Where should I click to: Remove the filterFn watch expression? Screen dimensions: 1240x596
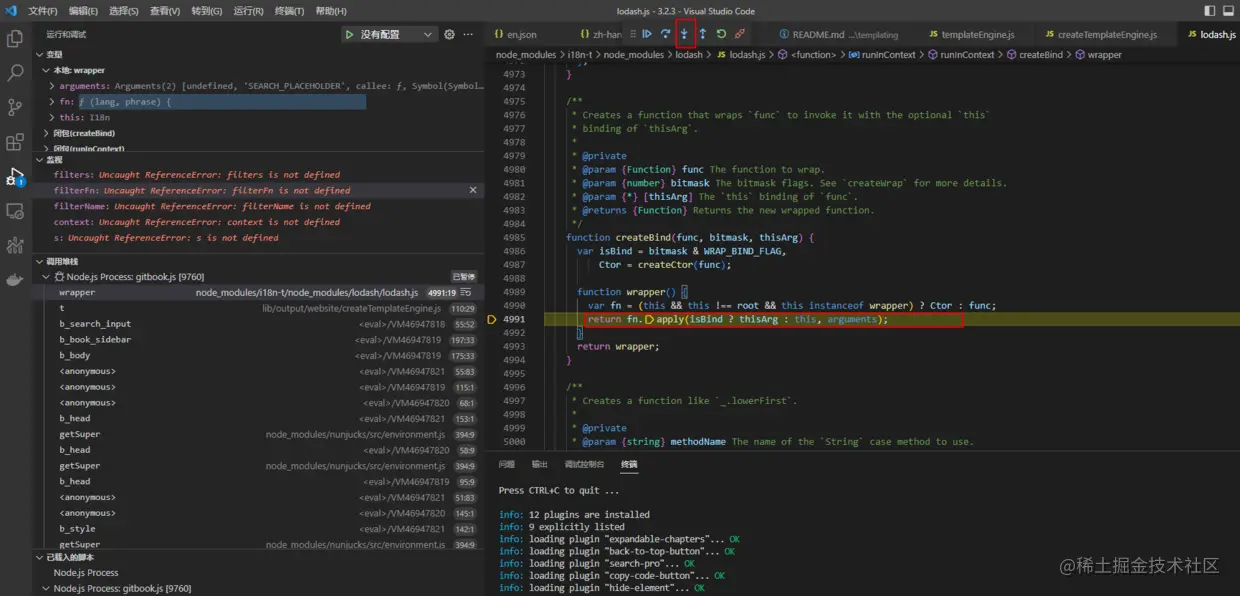(x=473, y=190)
